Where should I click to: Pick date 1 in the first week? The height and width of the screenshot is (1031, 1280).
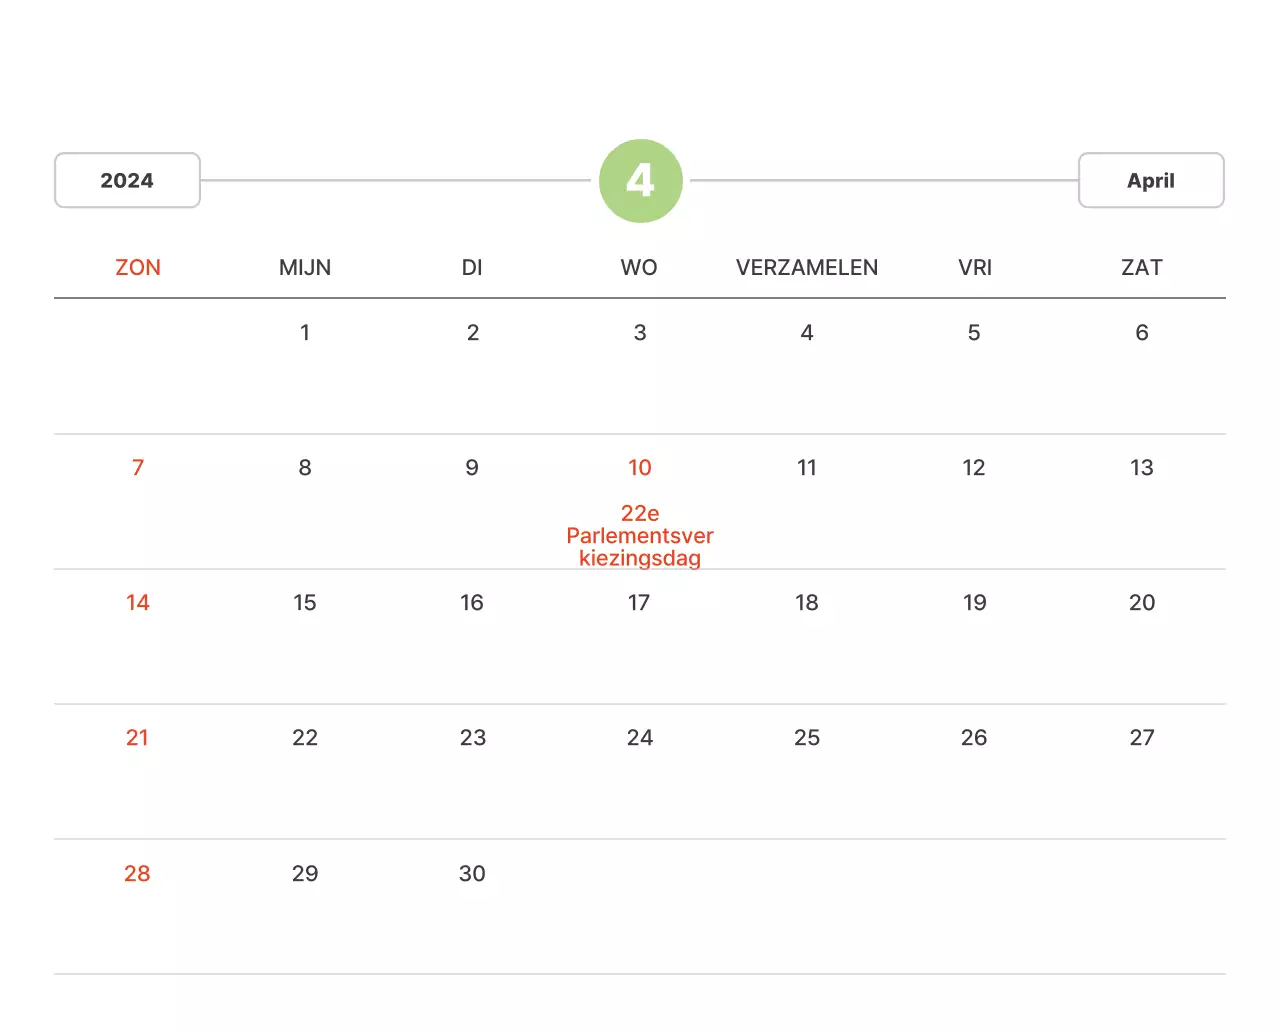pyautogui.click(x=305, y=333)
